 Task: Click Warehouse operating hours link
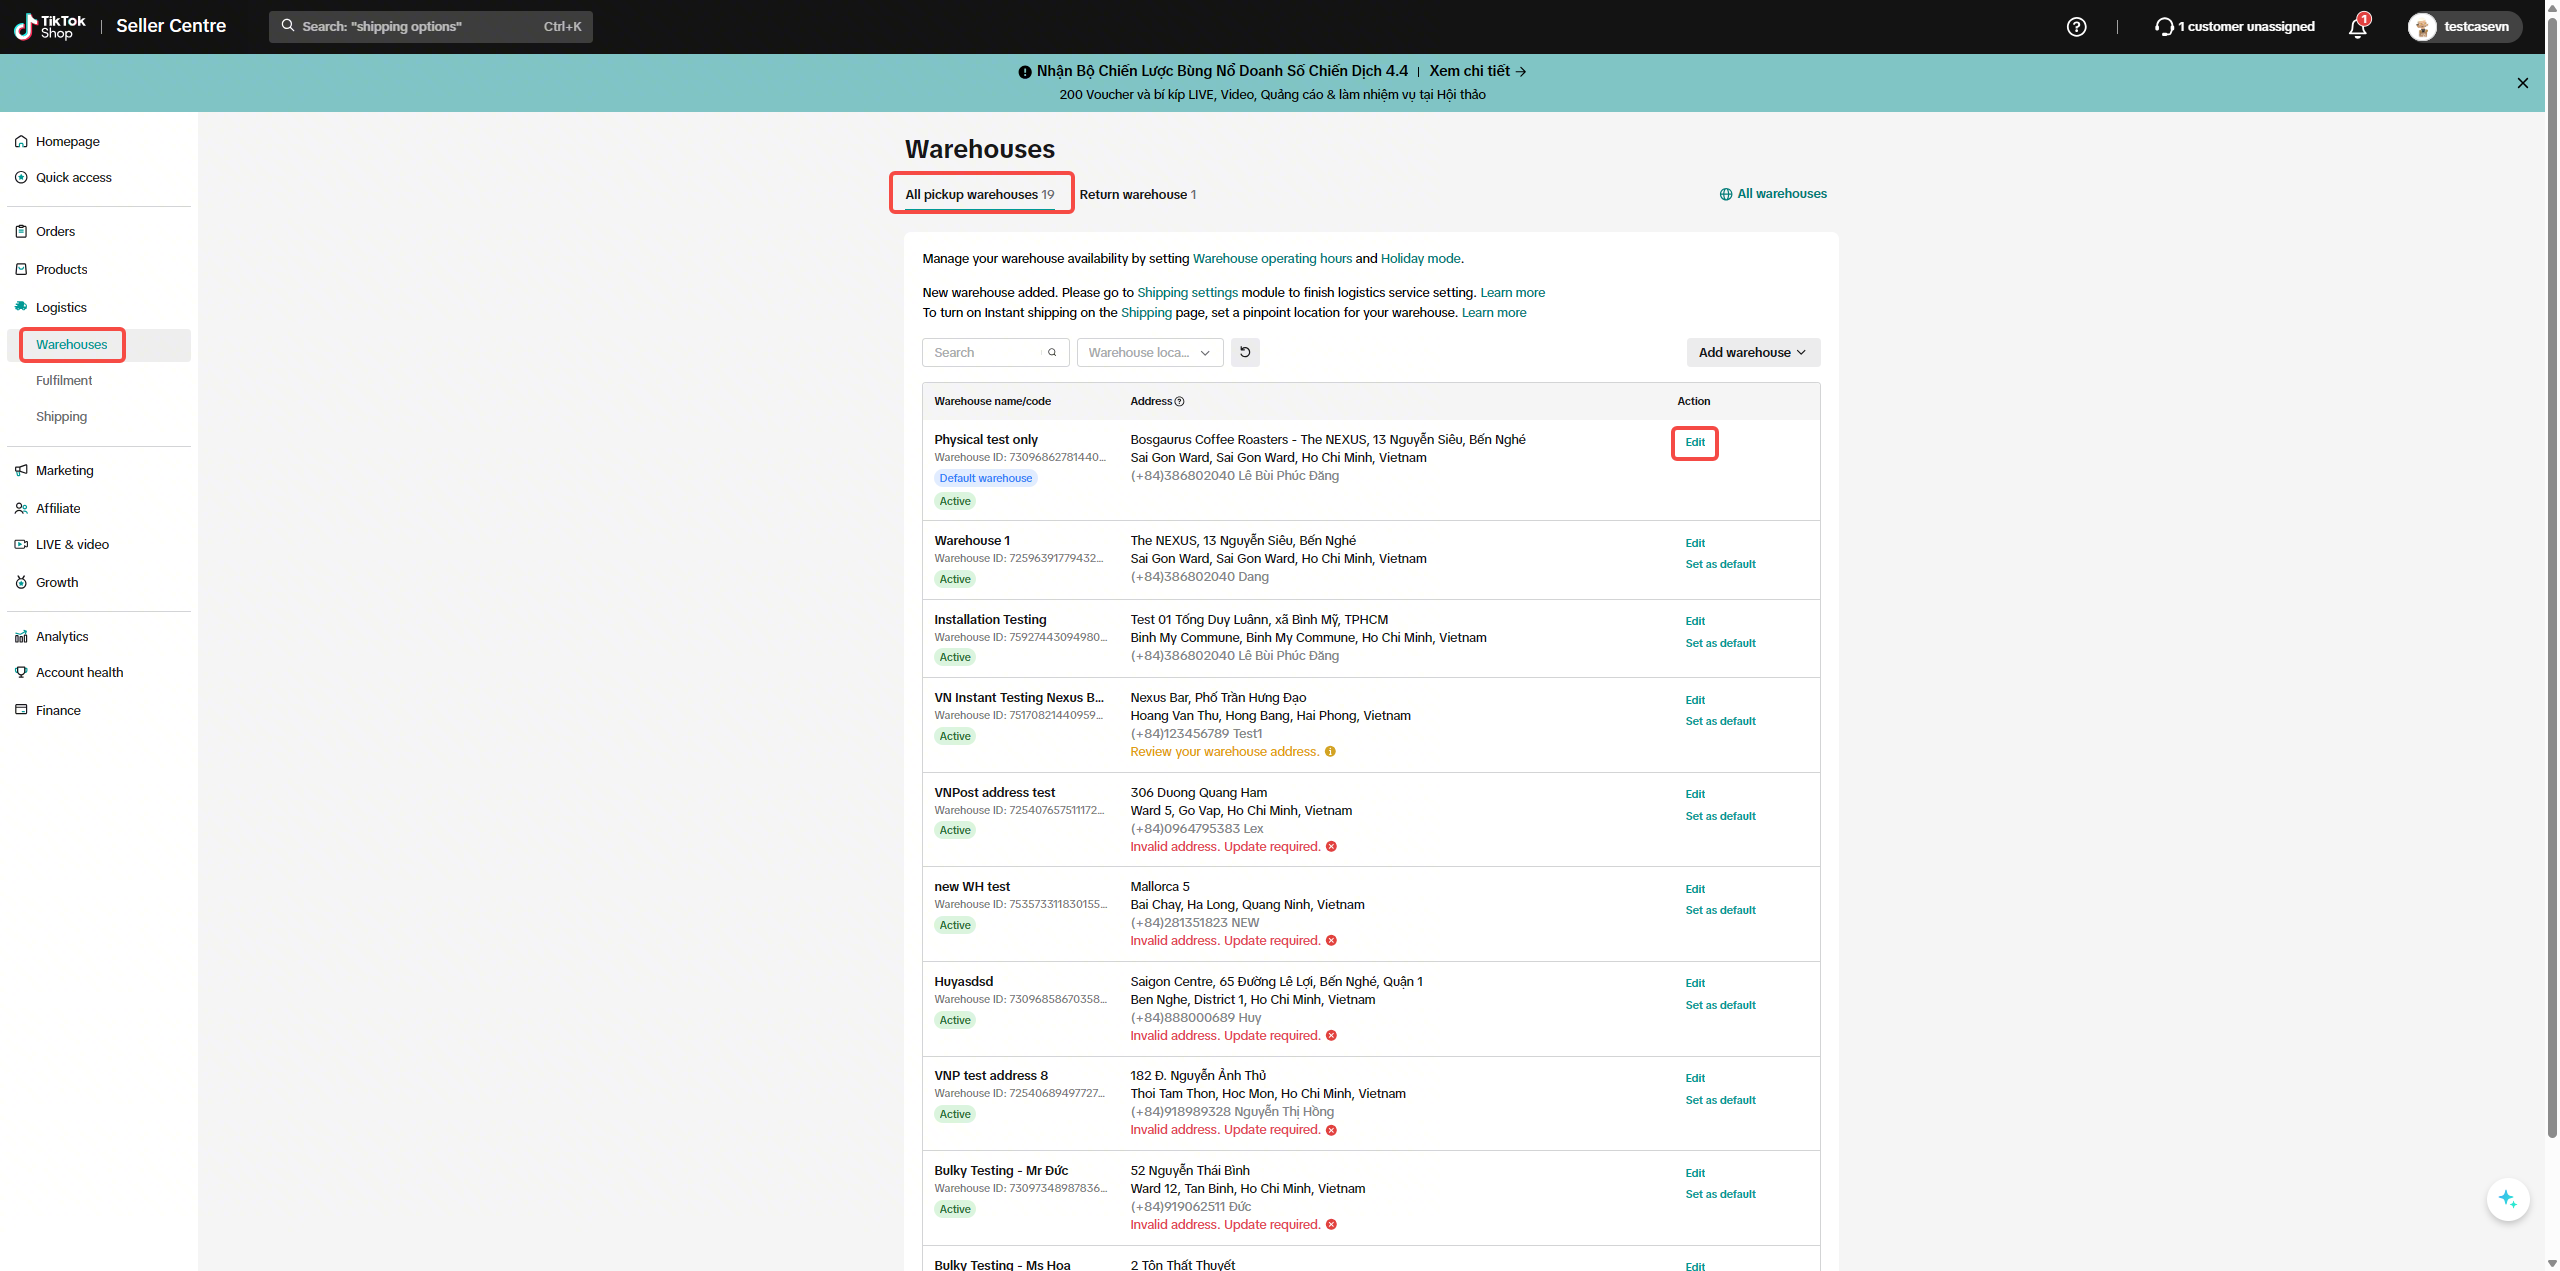1272,259
